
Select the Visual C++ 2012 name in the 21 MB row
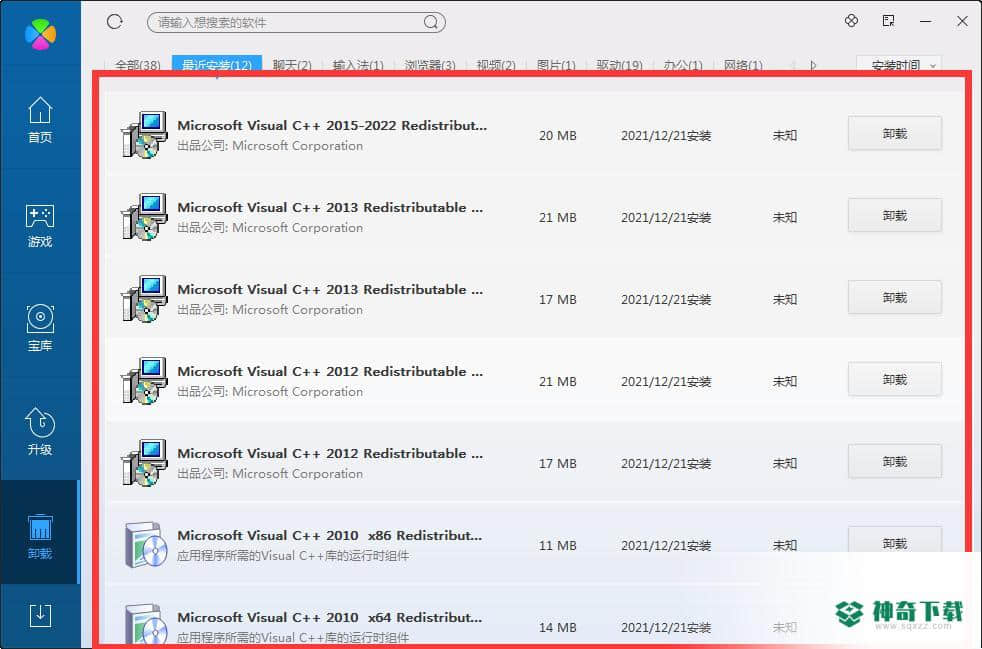pyautogui.click(x=330, y=371)
